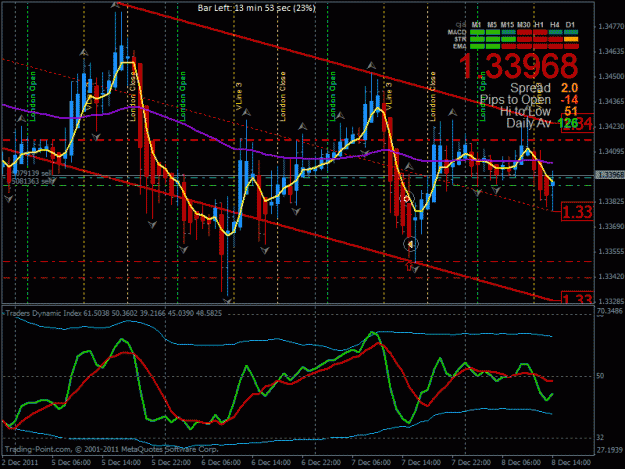Click the '2 Dec 2011' time axis label
625x469 pixels.
pyautogui.click(x=20, y=463)
